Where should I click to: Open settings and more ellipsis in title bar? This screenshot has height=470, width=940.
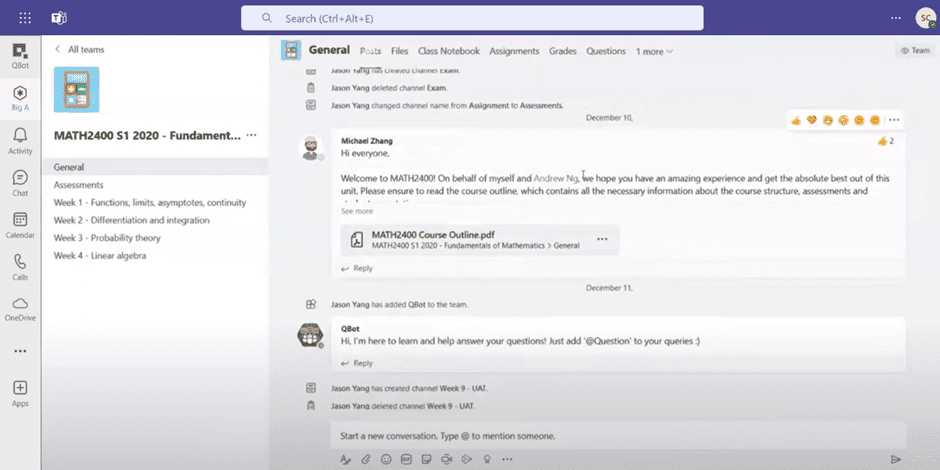click(x=896, y=18)
